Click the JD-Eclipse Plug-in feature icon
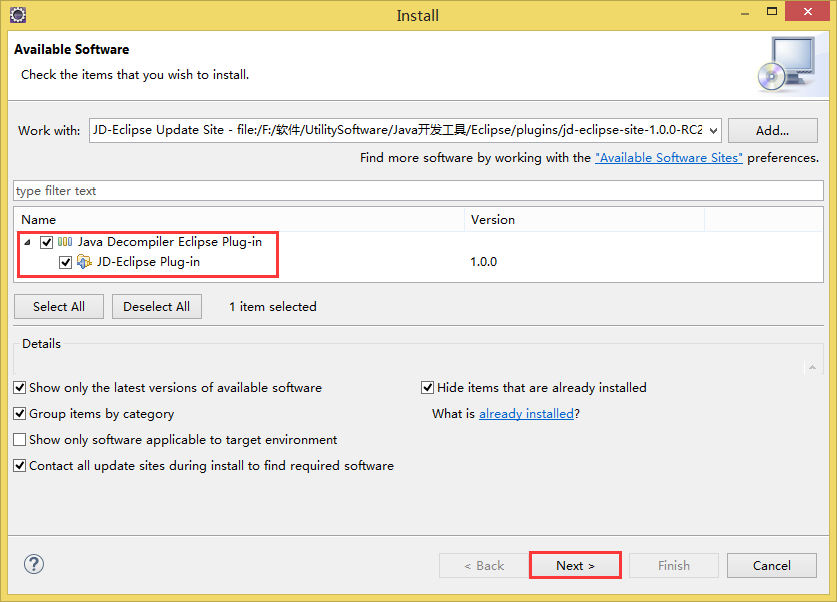The image size is (837, 602). (x=84, y=262)
